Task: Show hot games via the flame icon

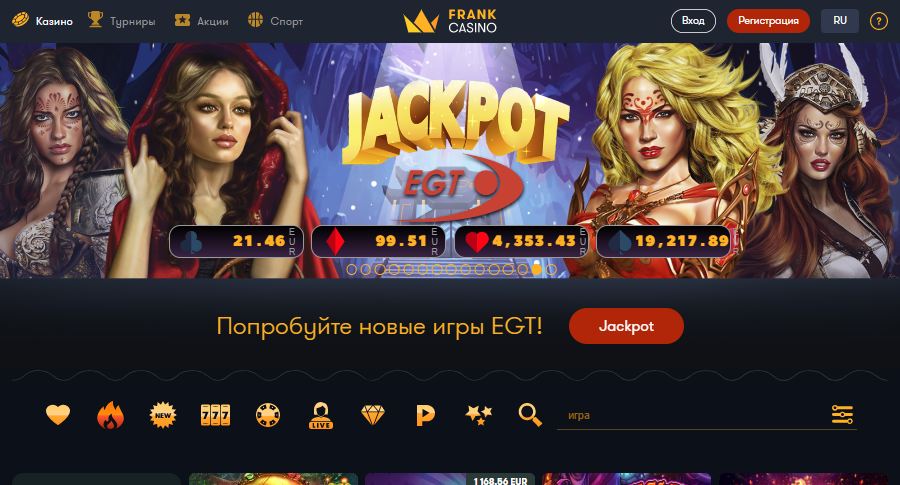Action: point(110,415)
